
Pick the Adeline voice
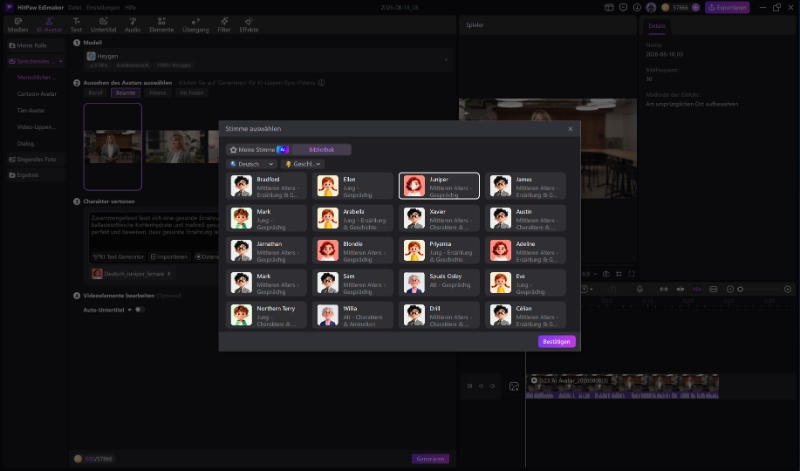pyautogui.click(x=526, y=251)
